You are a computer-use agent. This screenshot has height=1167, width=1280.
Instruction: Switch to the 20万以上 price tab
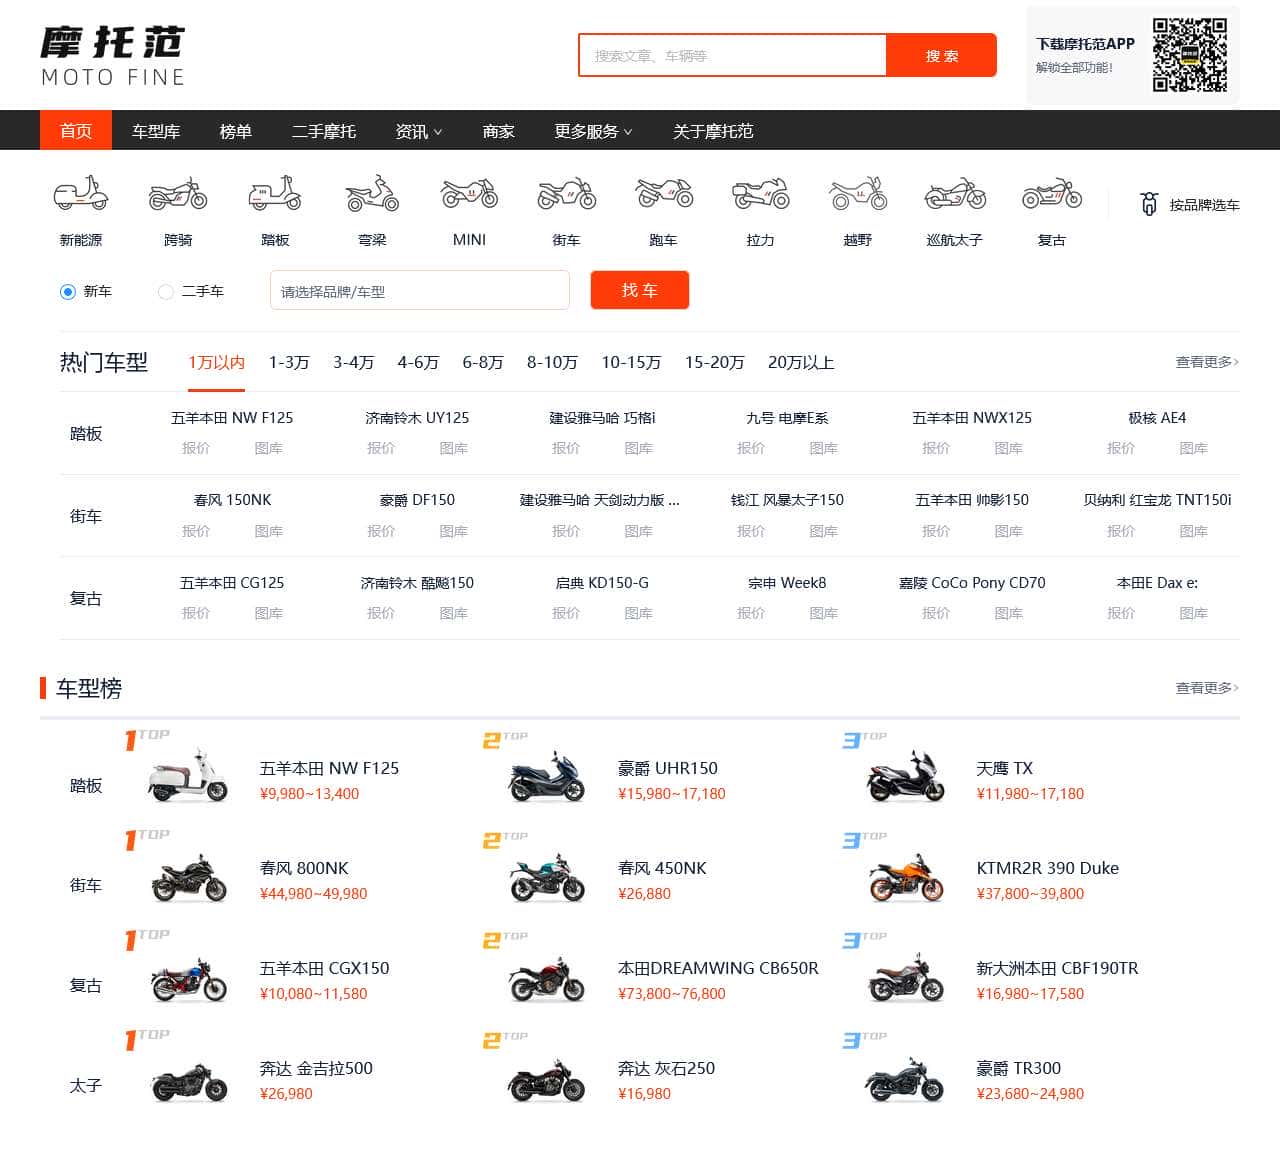(801, 362)
